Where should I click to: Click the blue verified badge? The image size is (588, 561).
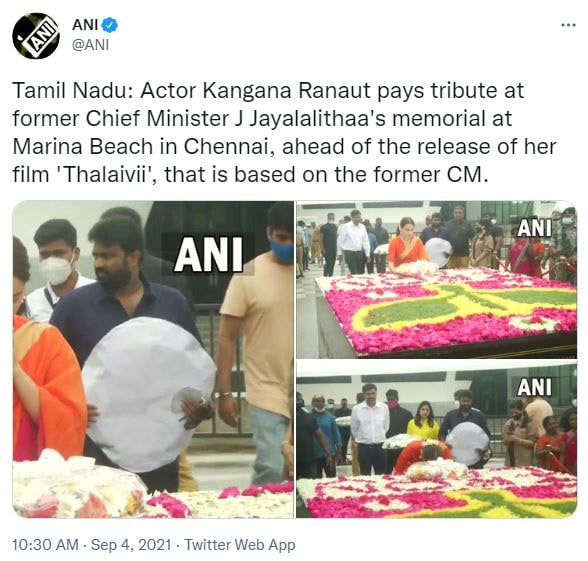[110, 25]
